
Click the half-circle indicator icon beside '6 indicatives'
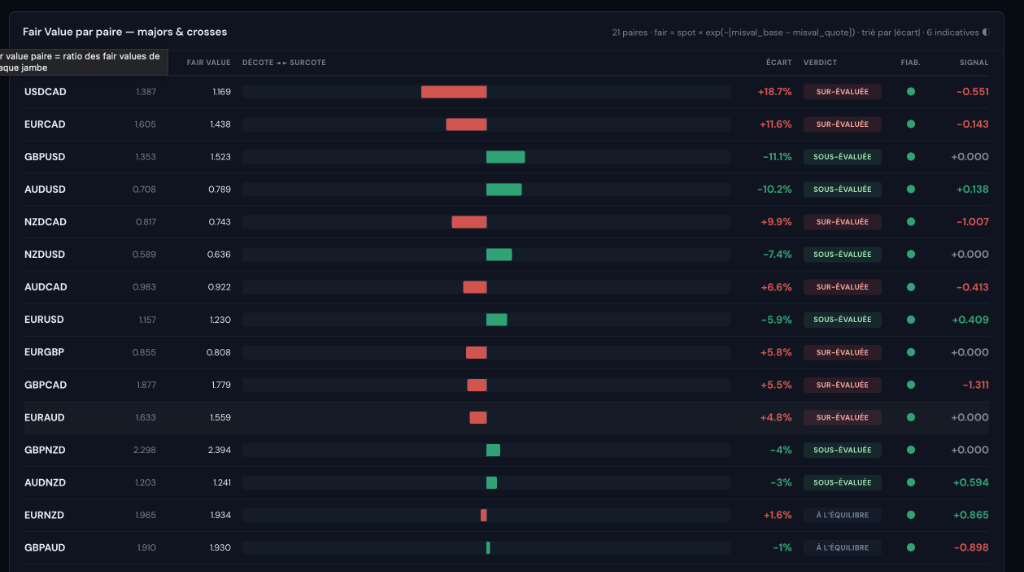pyautogui.click(x=985, y=32)
